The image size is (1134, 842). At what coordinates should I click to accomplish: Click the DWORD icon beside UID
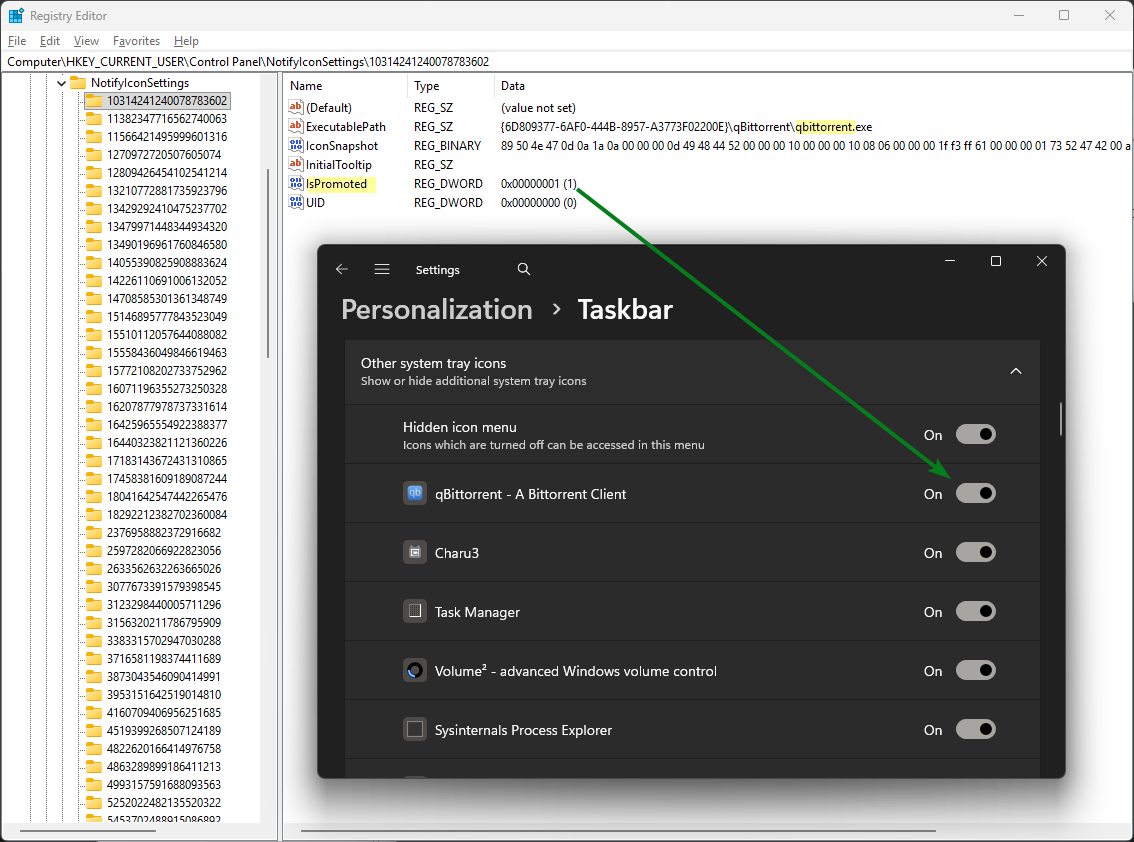(x=296, y=202)
